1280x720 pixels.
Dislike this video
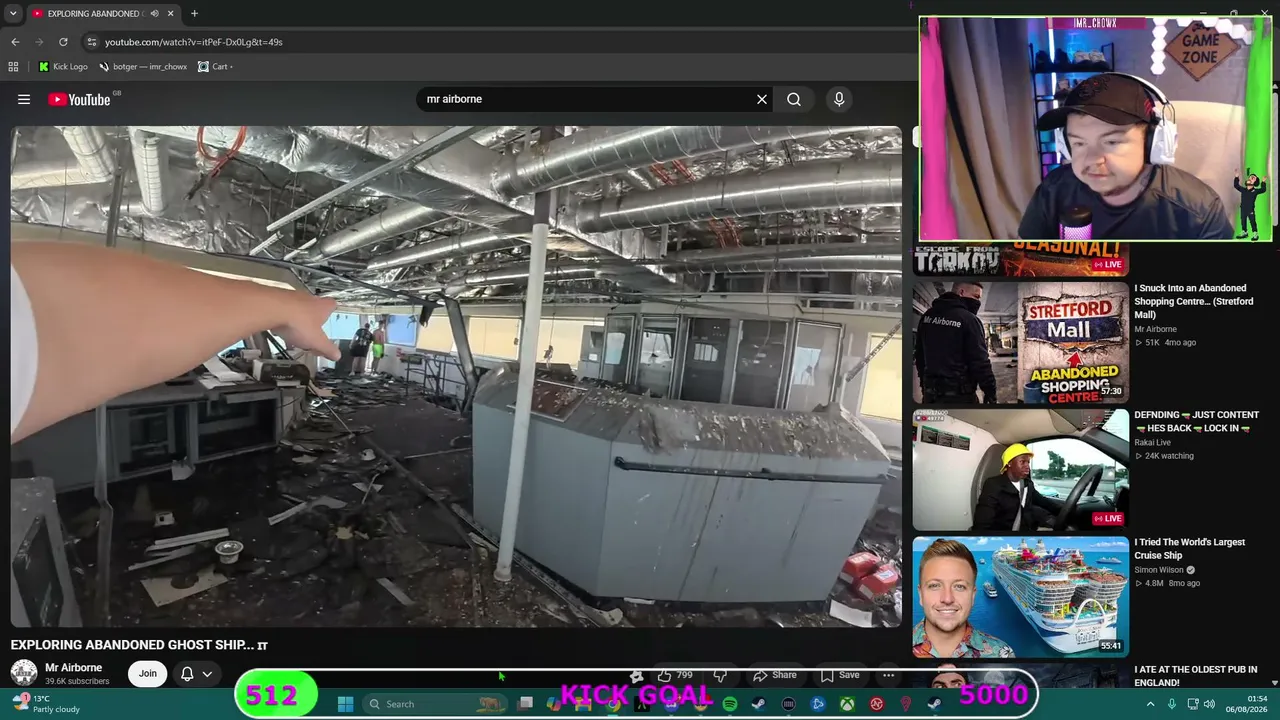720,675
